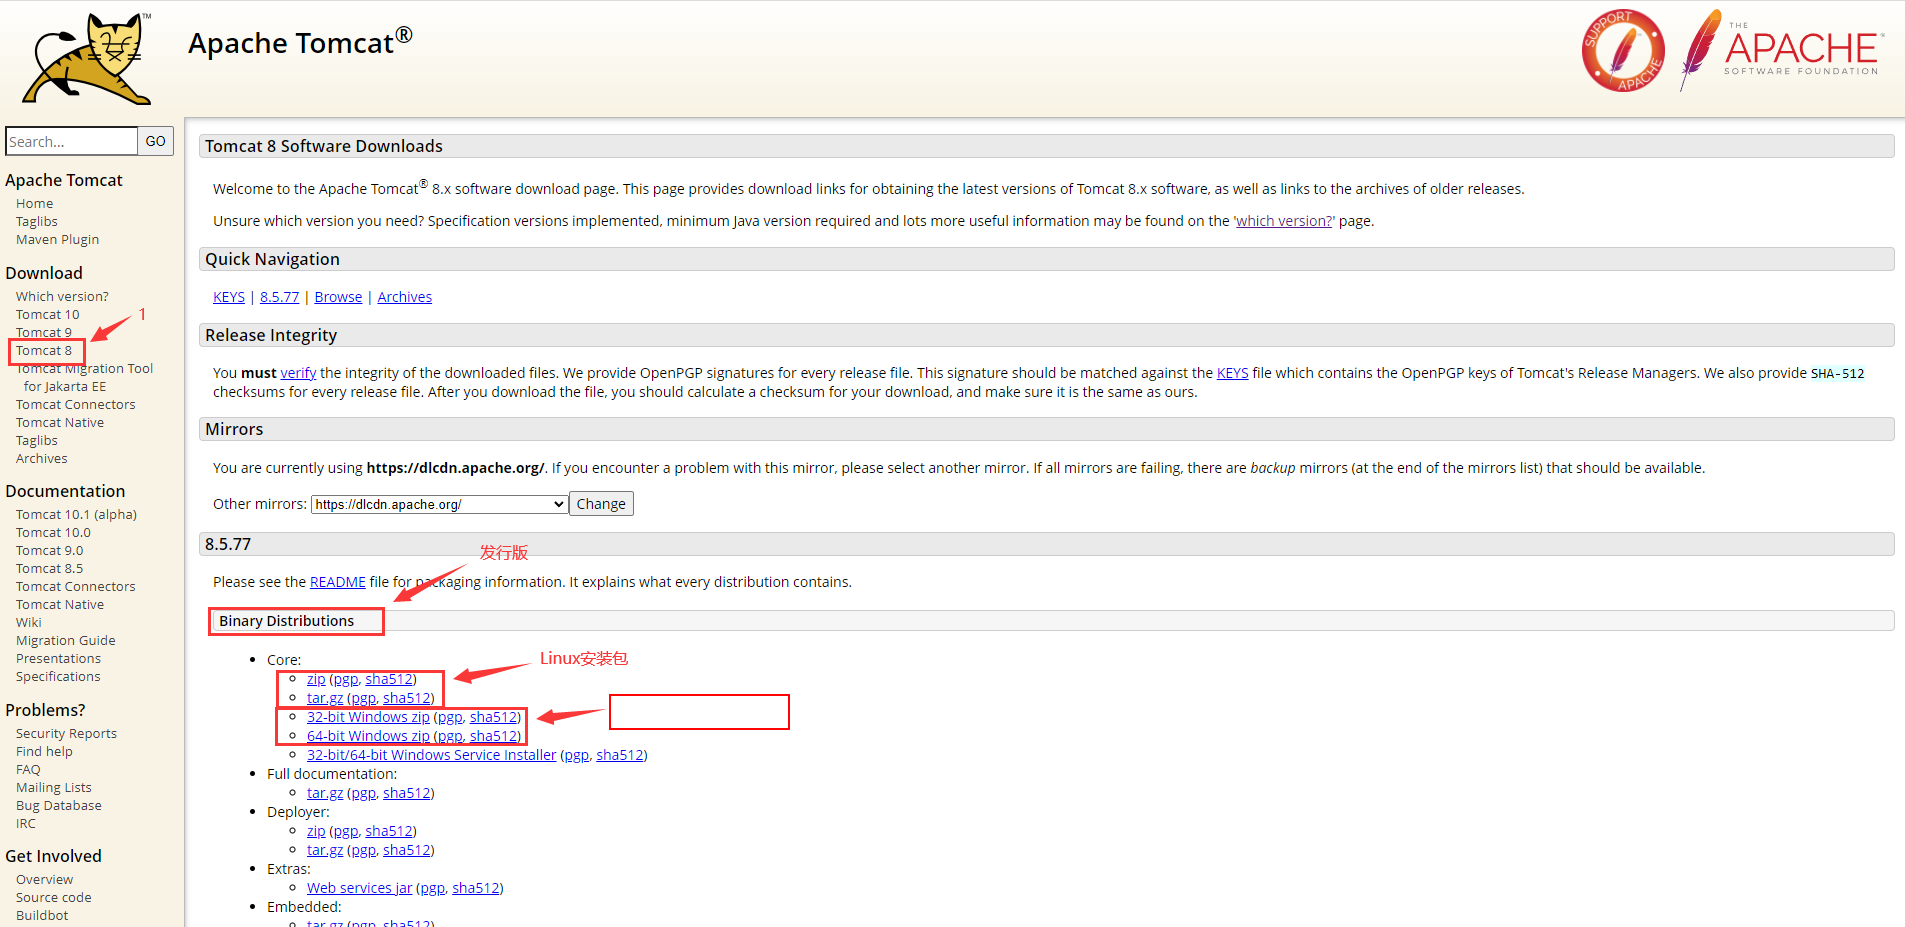This screenshot has width=1905, height=927.
Task: Open Tomcat 10.0 documentation link
Action: pyautogui.click(x=53, y=532)
